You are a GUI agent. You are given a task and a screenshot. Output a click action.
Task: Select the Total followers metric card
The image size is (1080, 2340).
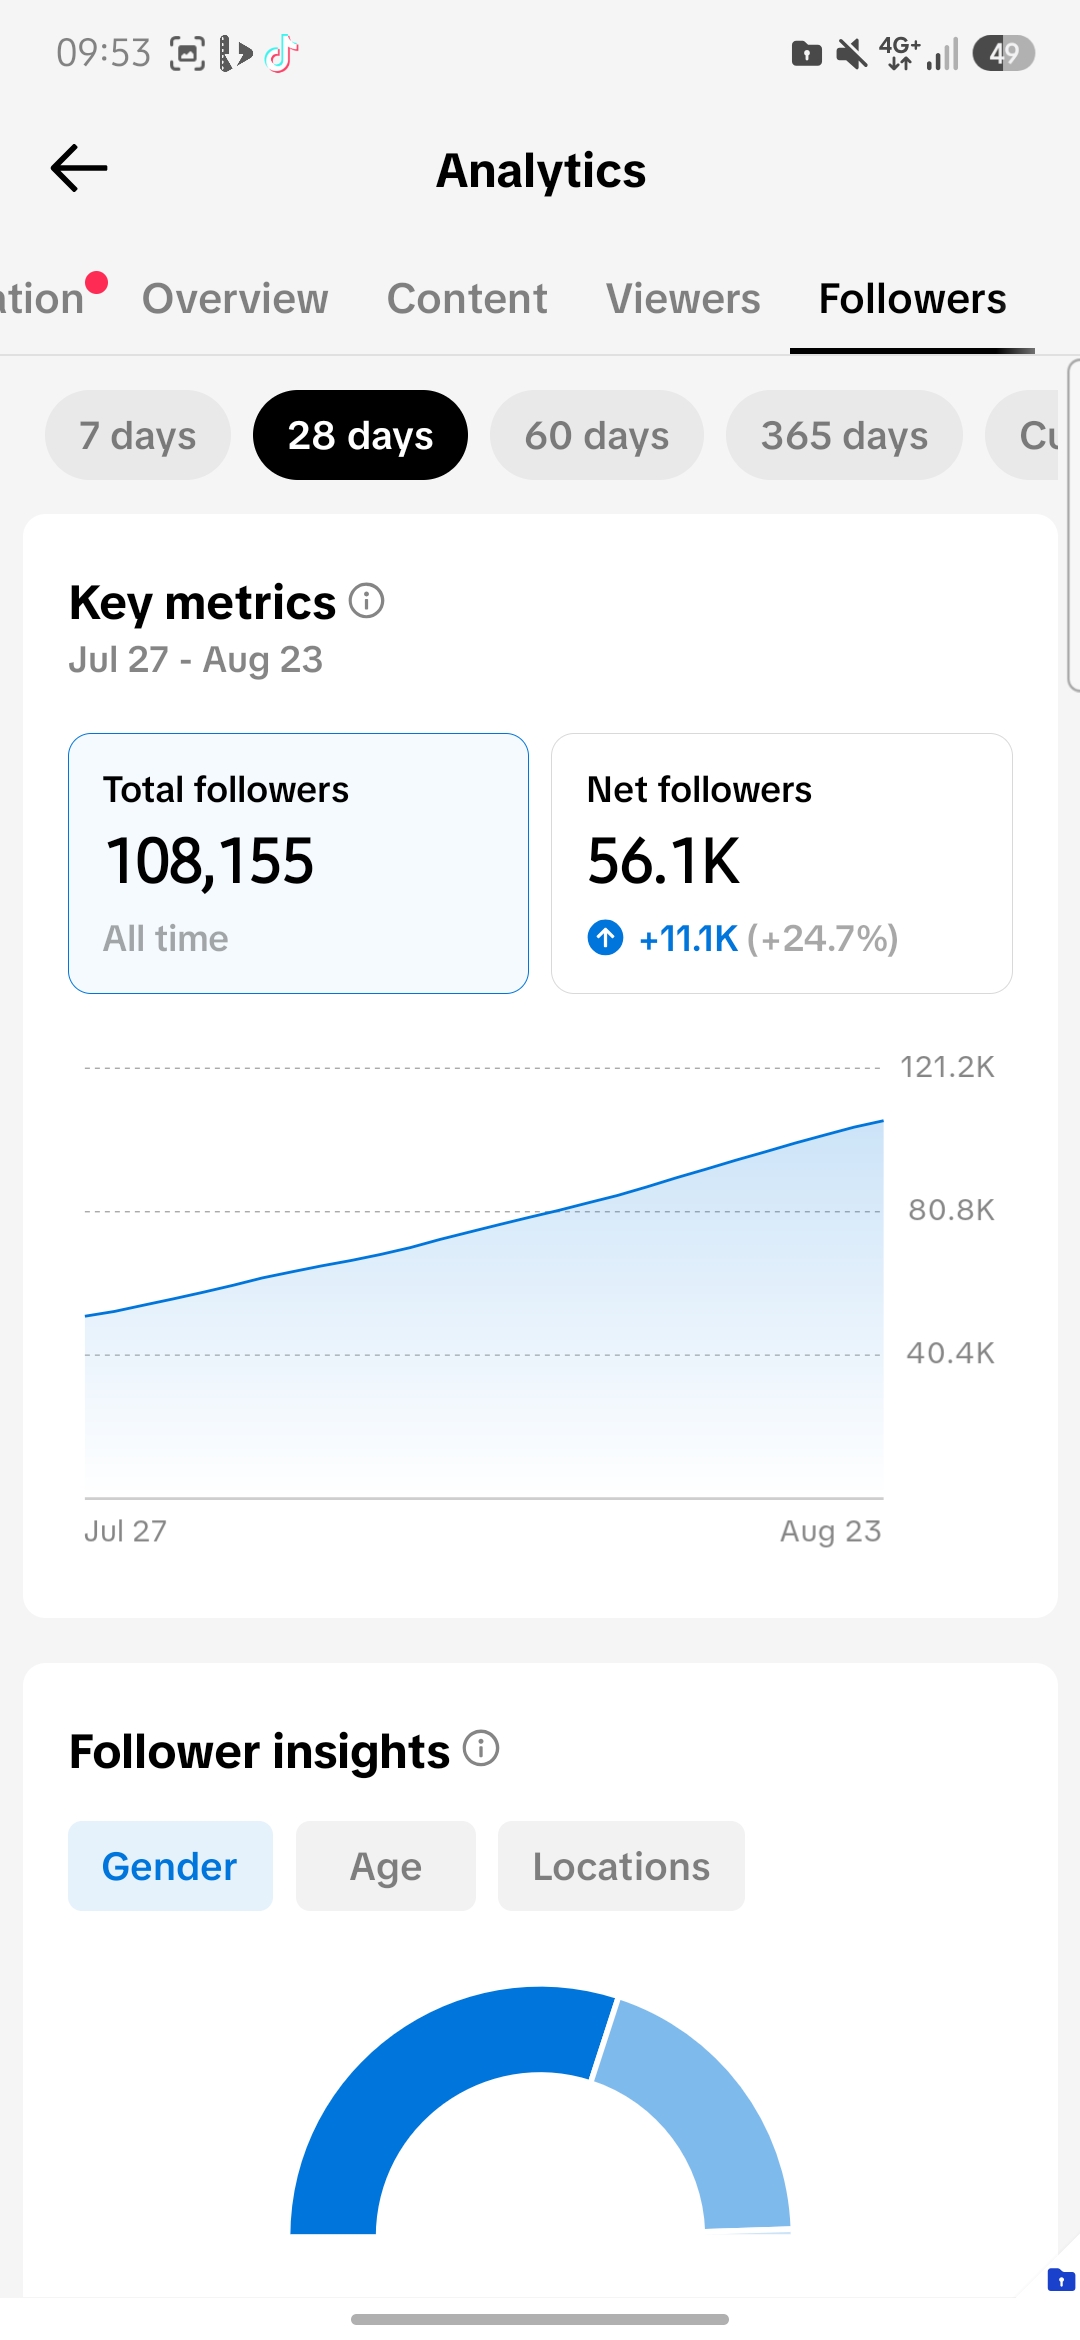pos(298,863)
